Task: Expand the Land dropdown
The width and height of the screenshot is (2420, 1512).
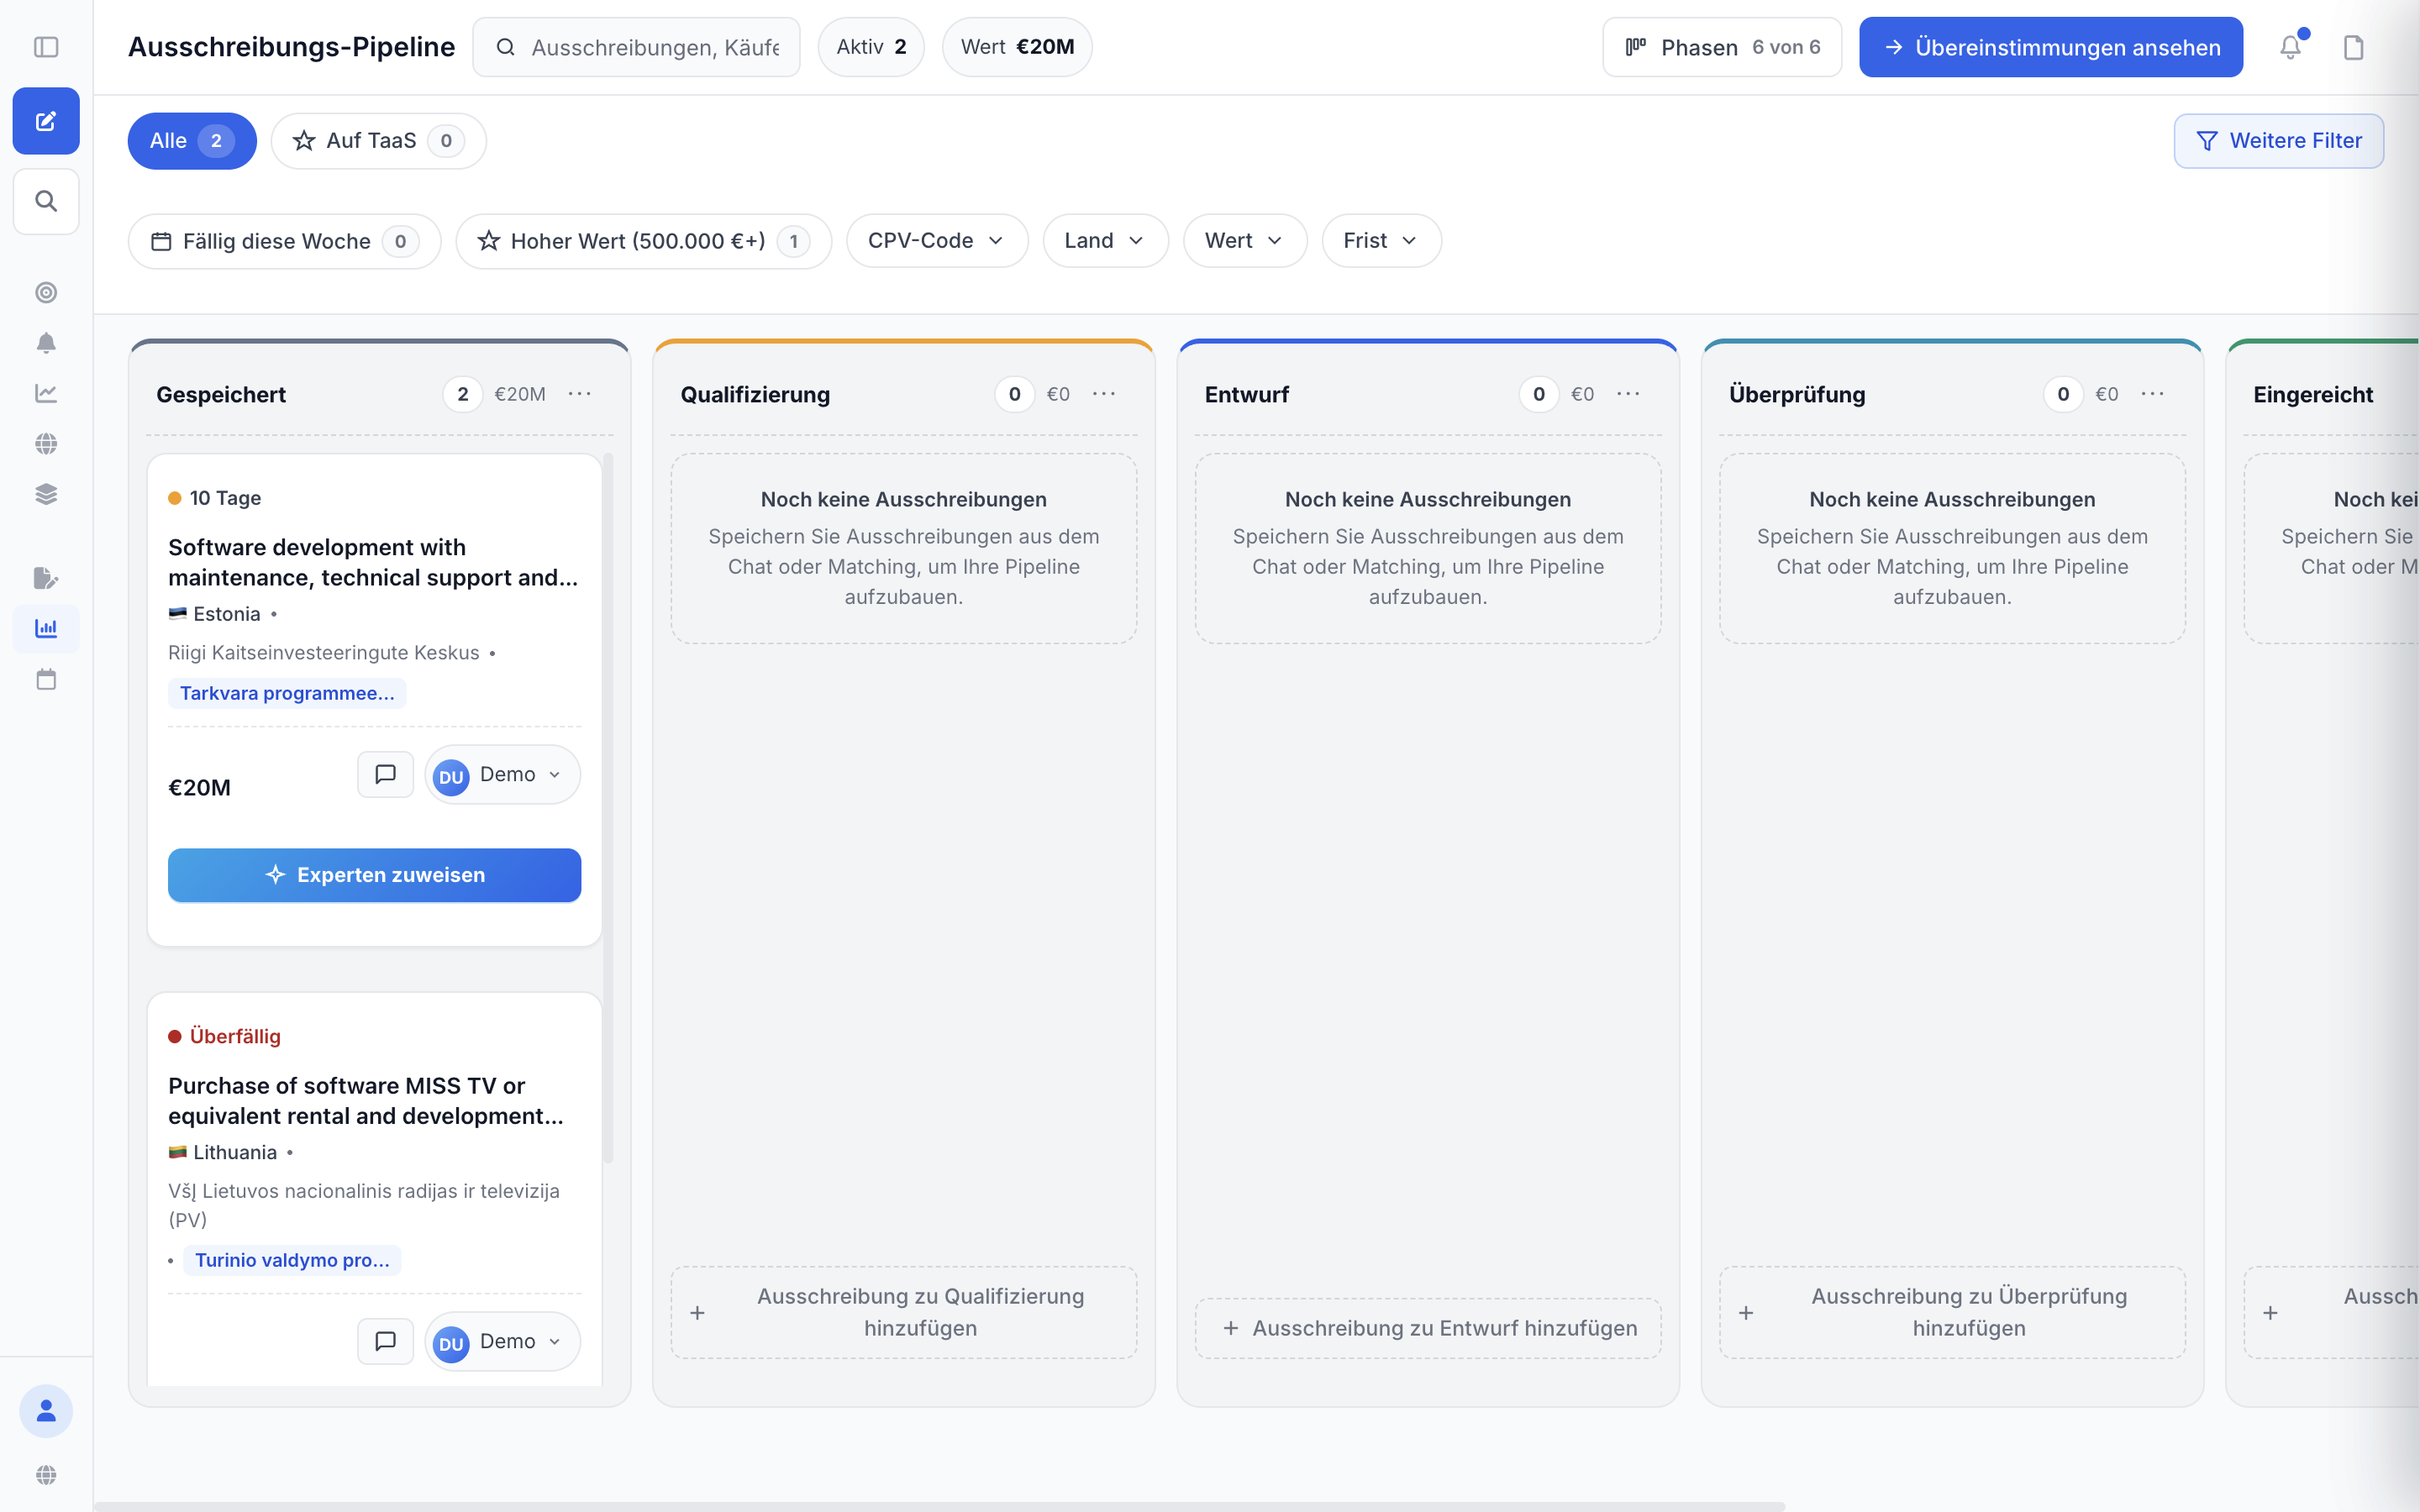Action: coord(1104,241)
